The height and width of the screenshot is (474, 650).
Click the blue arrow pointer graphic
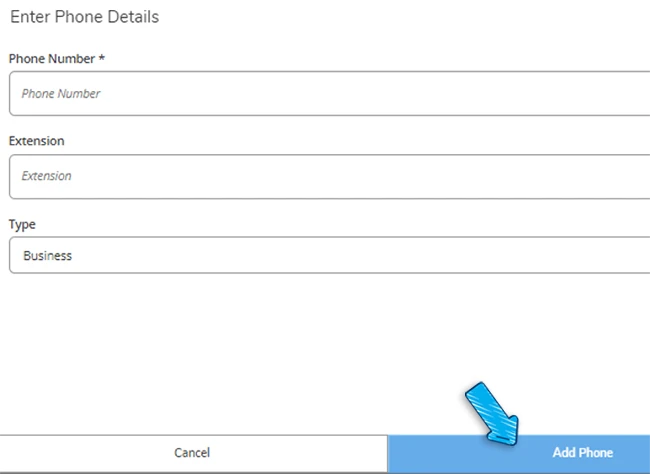point(492,411)
